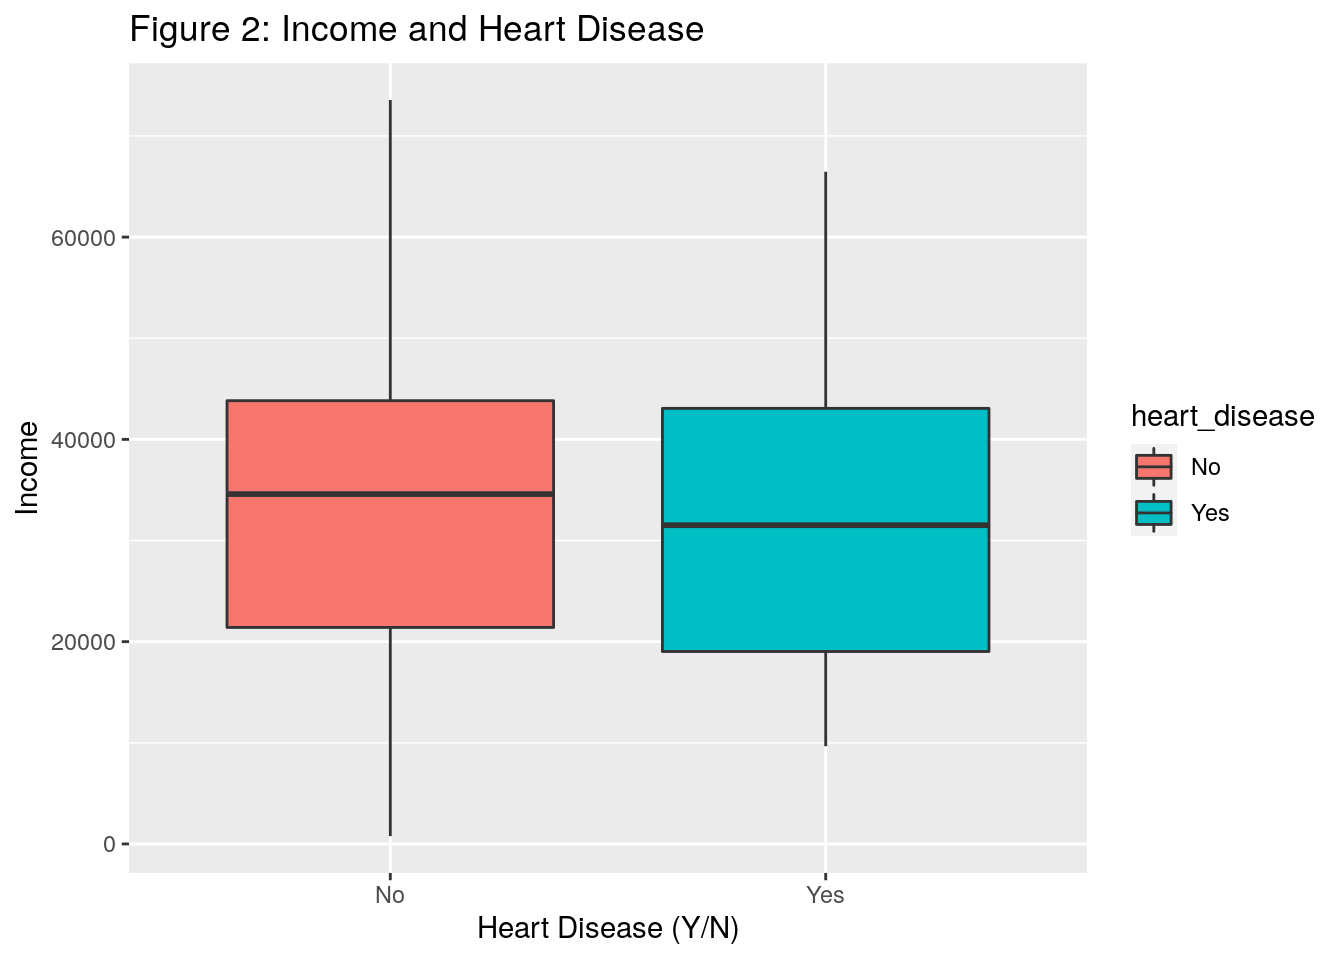The image size is (1344, 960).
Task: Click the Income y-axis title
Action: [x=28, y=468]
